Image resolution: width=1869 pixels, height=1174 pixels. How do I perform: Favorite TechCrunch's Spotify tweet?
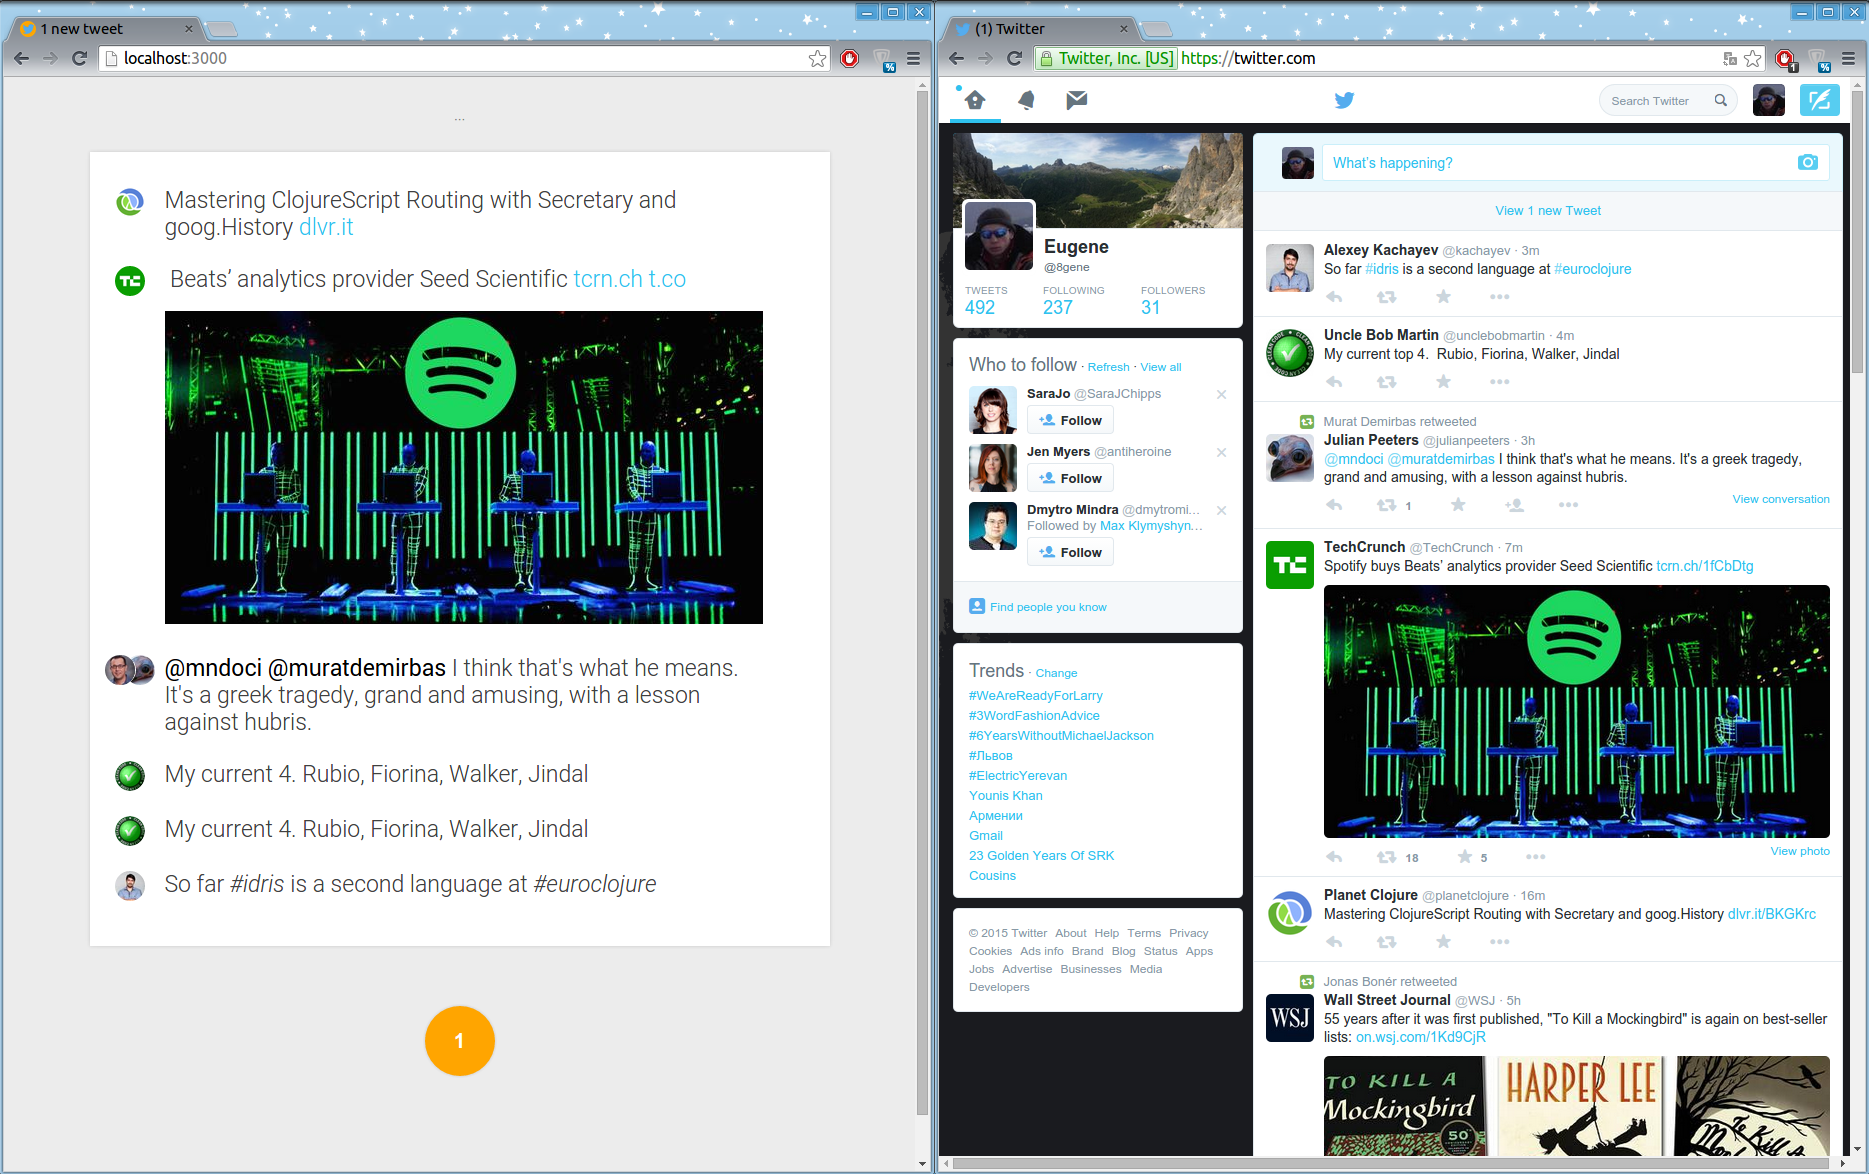pos(1465,857)
